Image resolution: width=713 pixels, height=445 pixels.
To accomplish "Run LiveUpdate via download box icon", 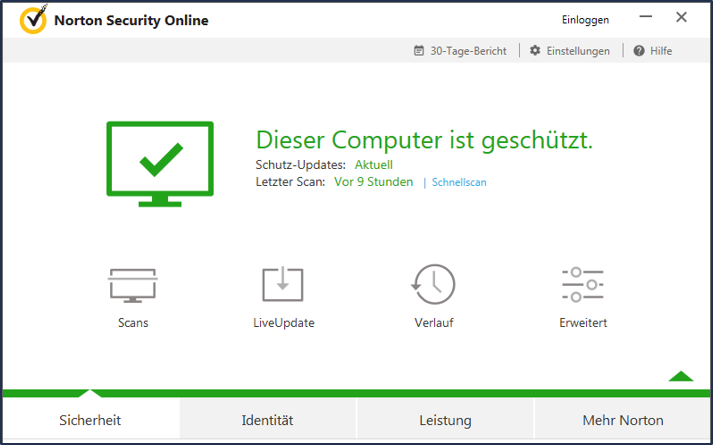I will click(283, 284).
